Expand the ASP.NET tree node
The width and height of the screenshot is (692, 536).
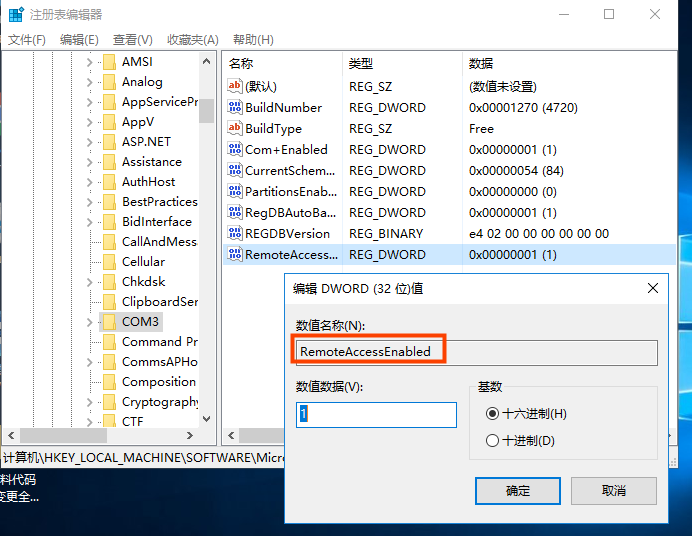[x=89, y=142]
